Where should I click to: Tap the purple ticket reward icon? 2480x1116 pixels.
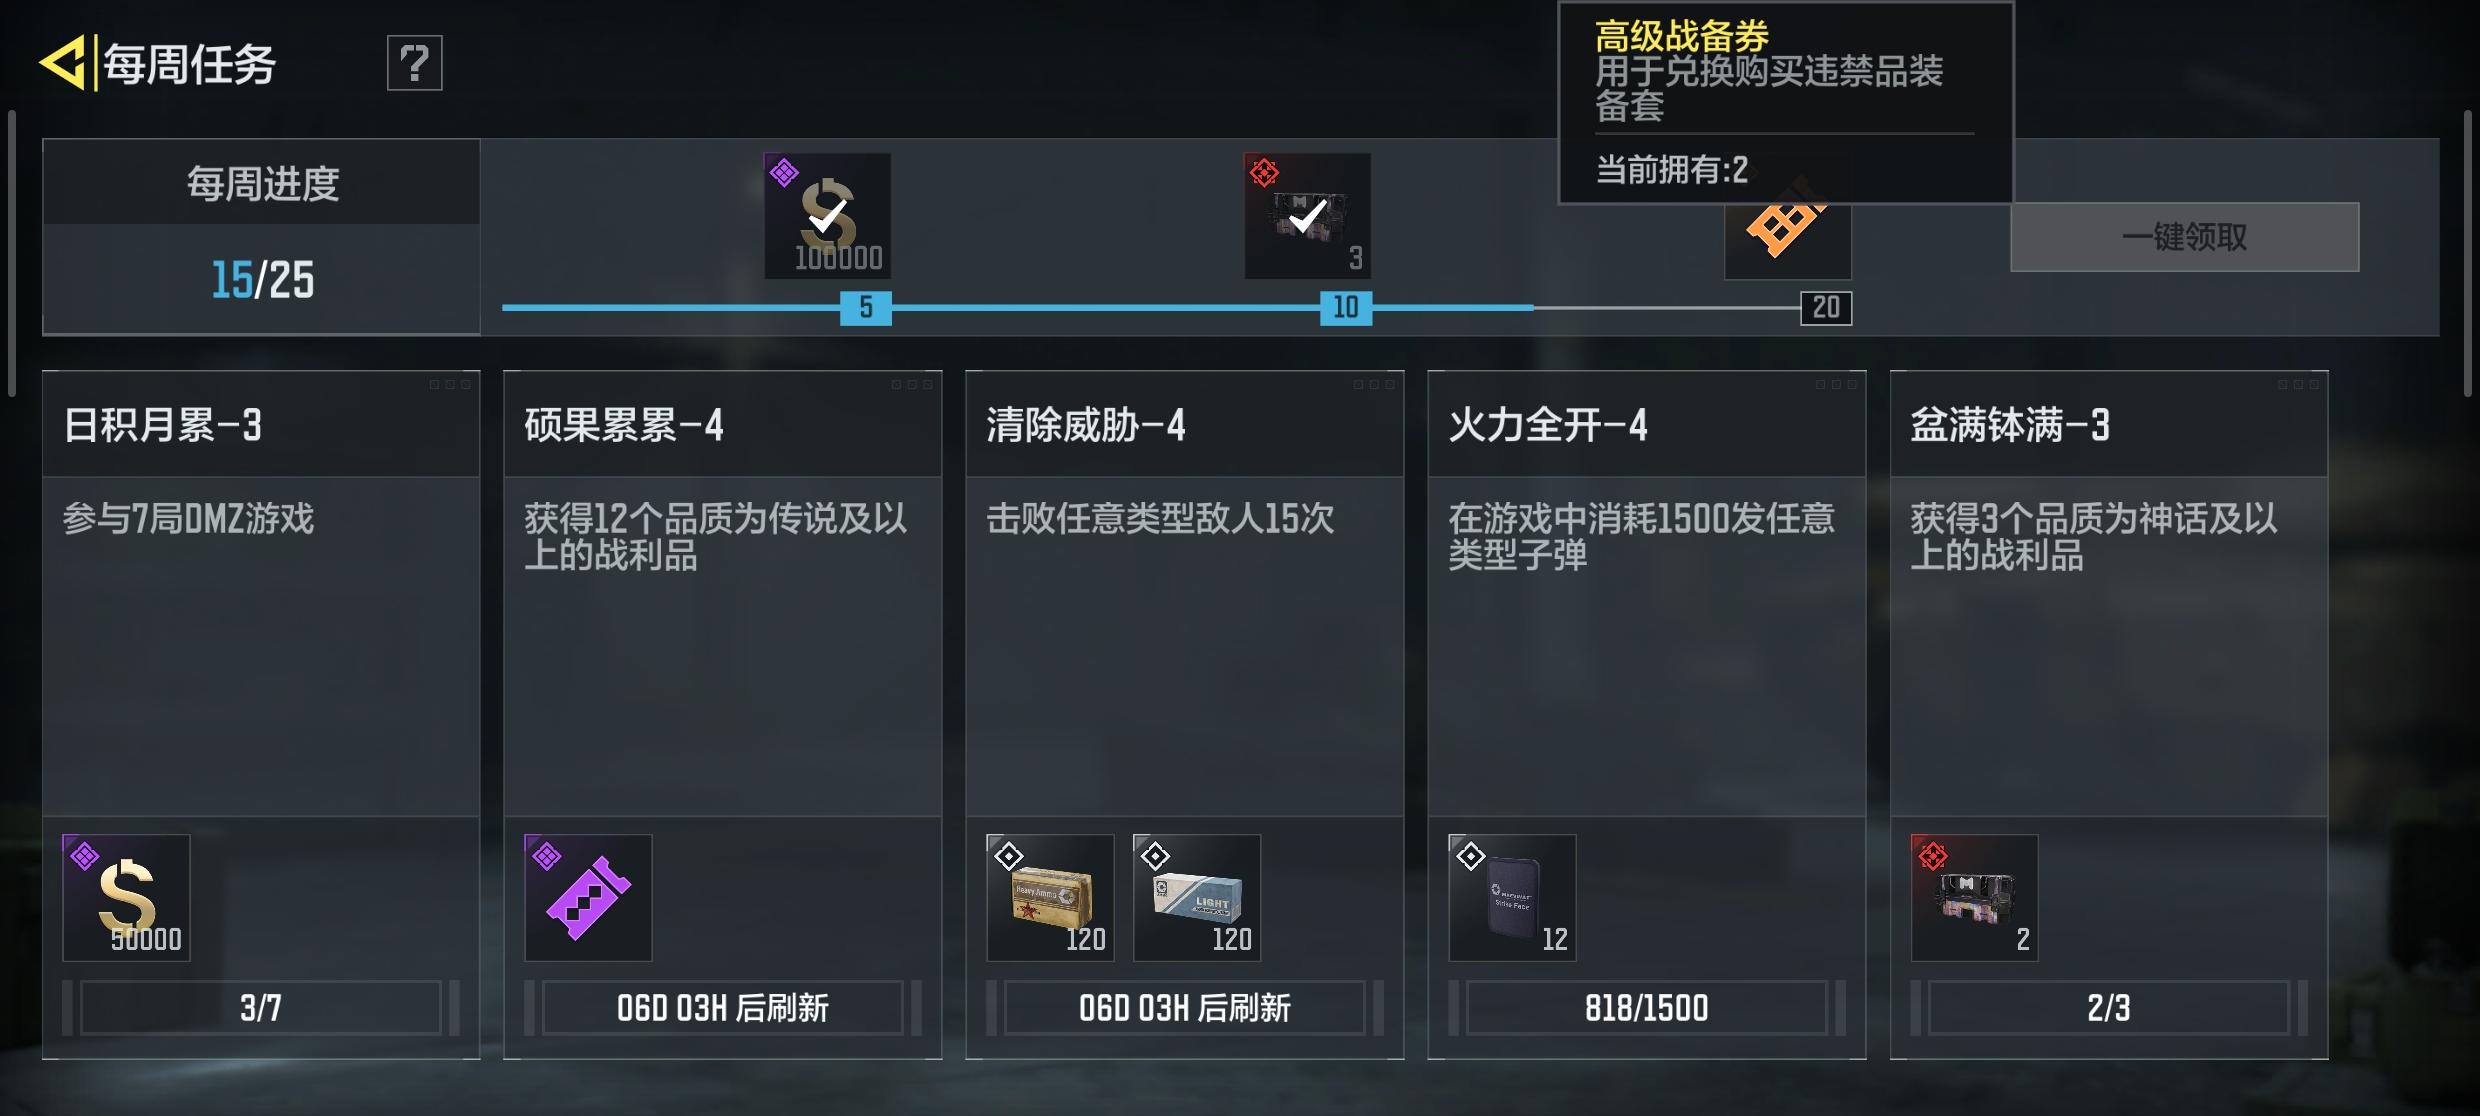588,897
